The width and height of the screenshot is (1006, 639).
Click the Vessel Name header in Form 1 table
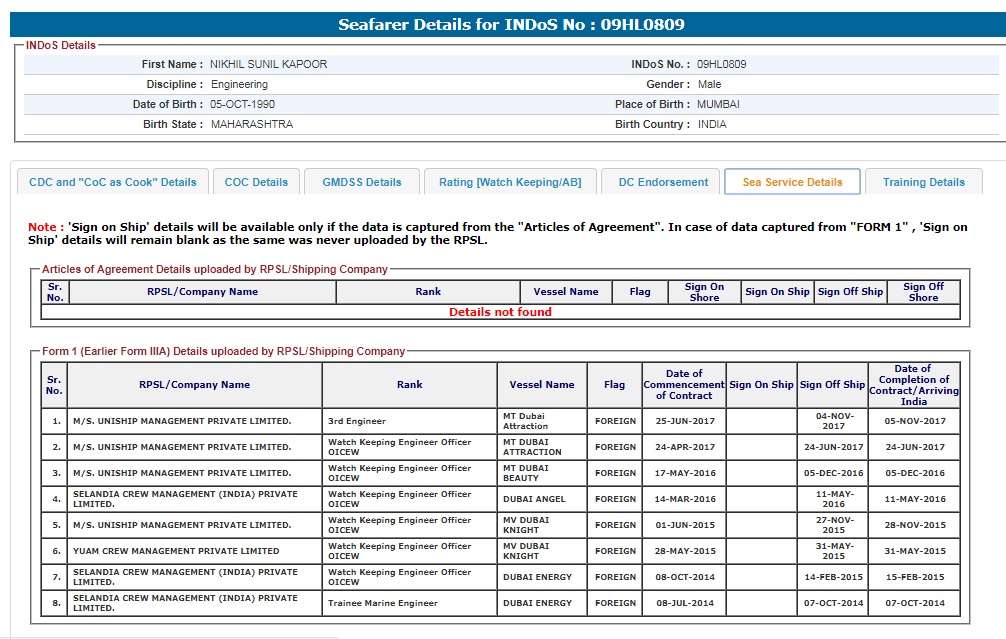click(542, 385)
